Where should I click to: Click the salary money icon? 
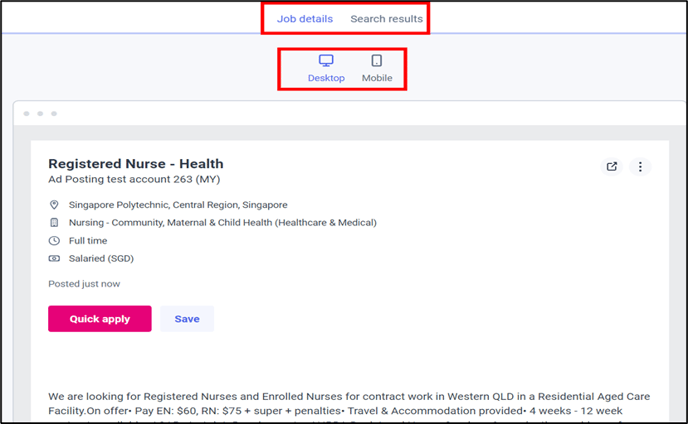click(x=54, y=259)
